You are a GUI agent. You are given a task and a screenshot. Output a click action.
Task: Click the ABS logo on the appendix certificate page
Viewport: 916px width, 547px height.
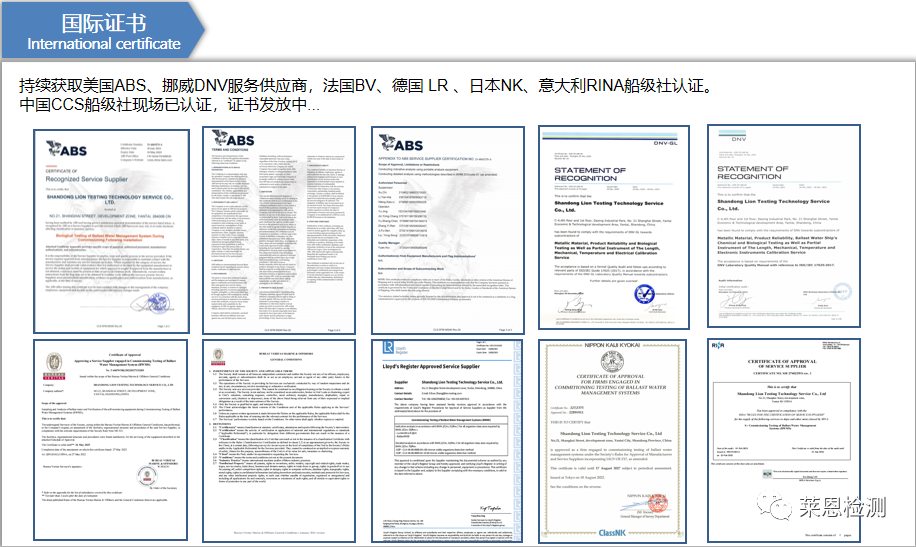coord(401,143)
